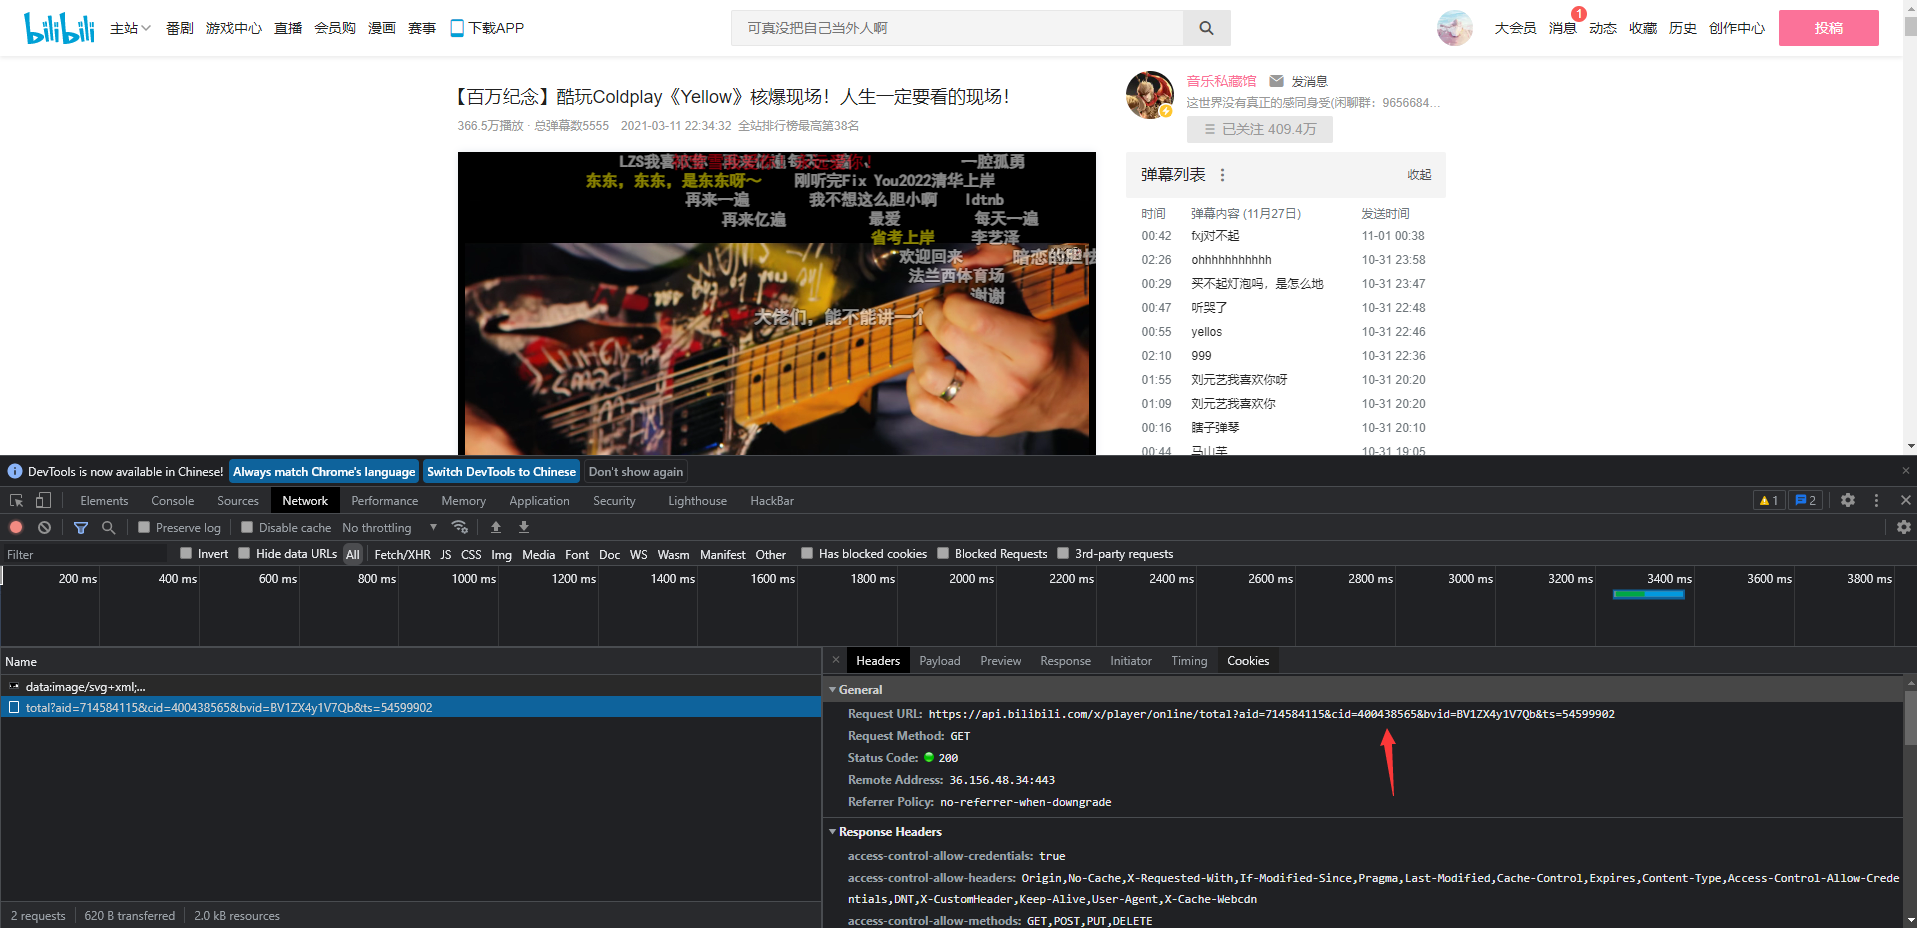Toggle the Invert filter checkbox

tap(186, 553)
